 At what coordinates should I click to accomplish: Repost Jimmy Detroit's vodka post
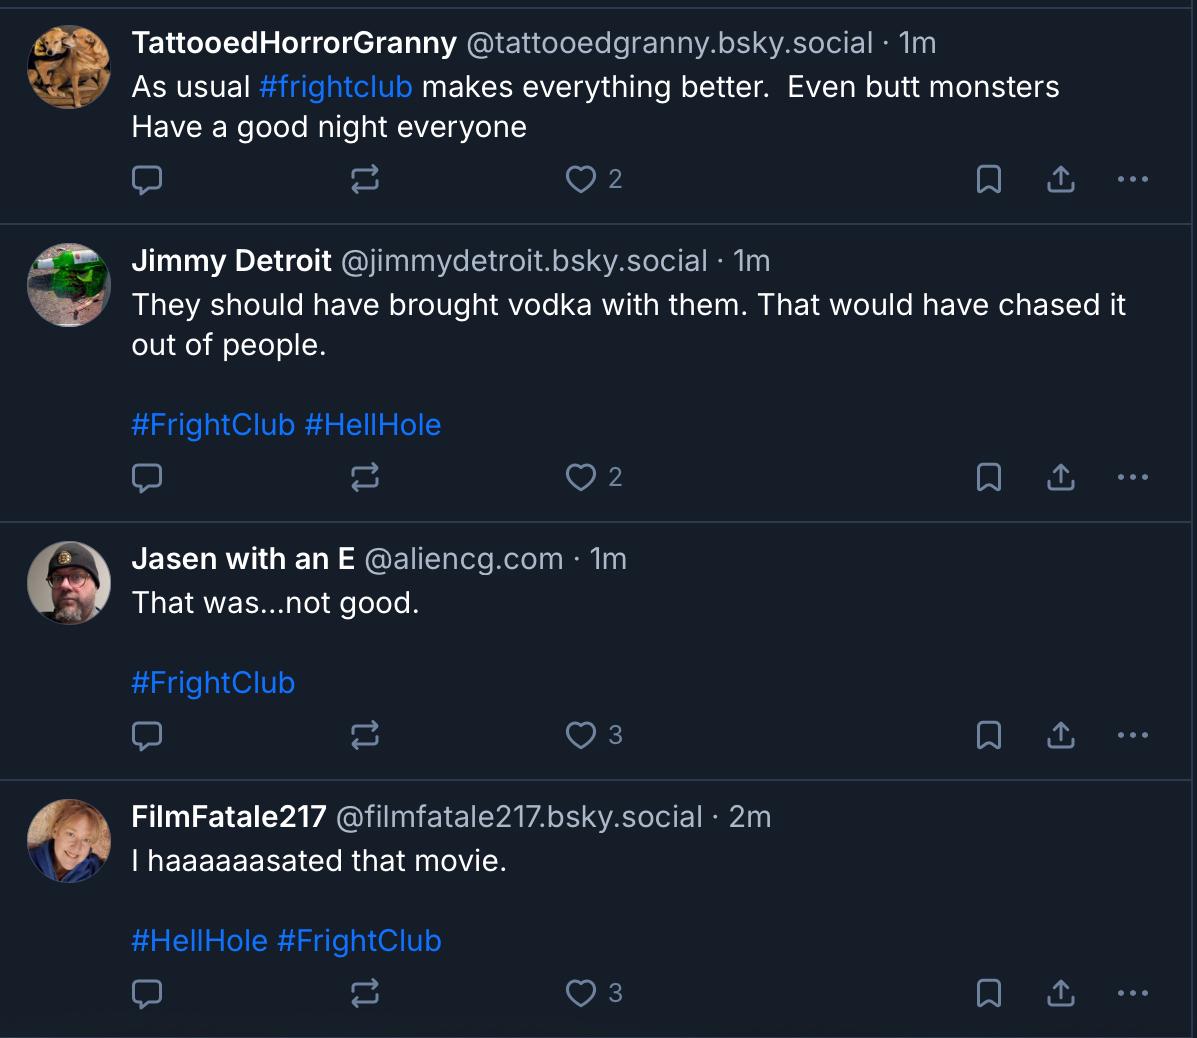[x=365, y=478]
